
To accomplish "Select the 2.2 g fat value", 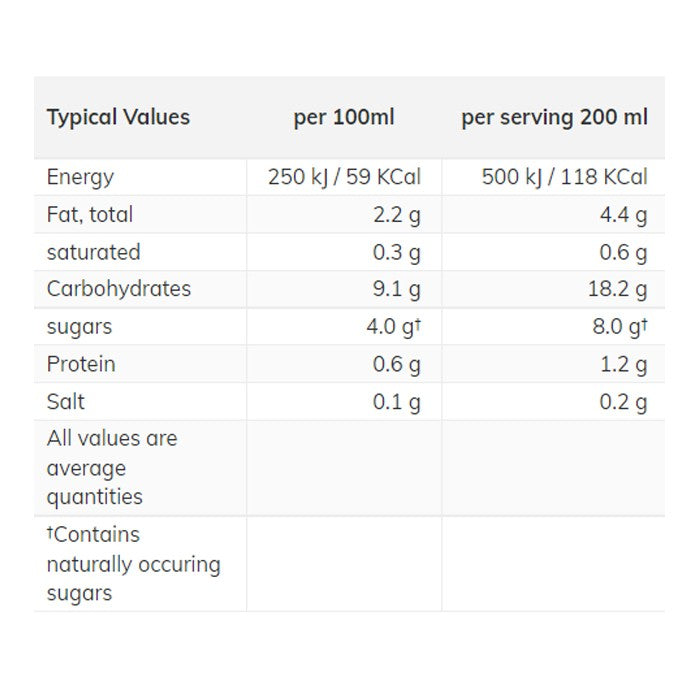I will [x=396, y=214].
